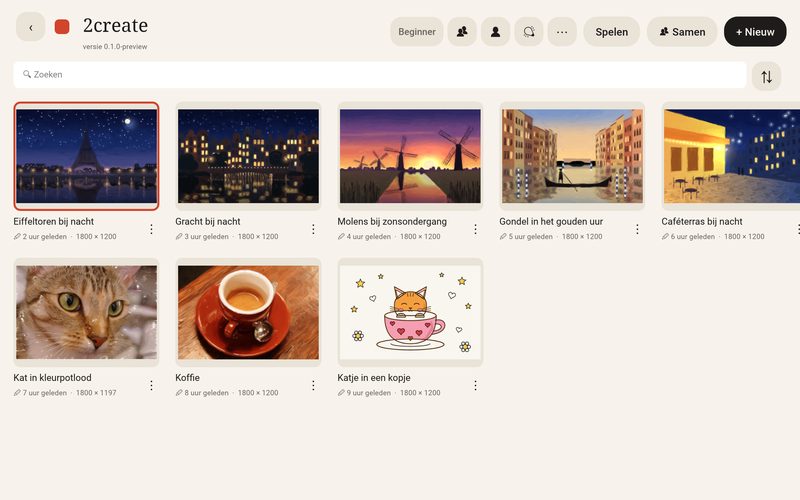This screenshot has height=500, width=800.
Task: Open options menu for Koffie
Action: pos(313,385)
